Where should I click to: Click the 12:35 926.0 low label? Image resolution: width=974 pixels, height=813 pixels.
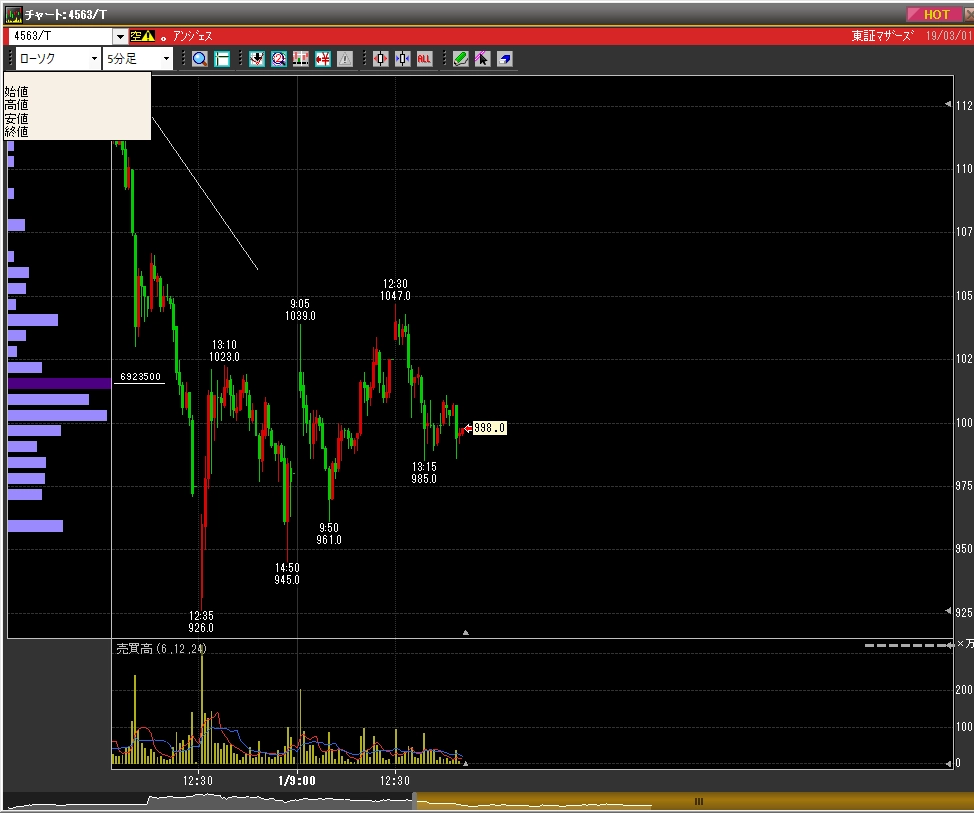(201, 622)
